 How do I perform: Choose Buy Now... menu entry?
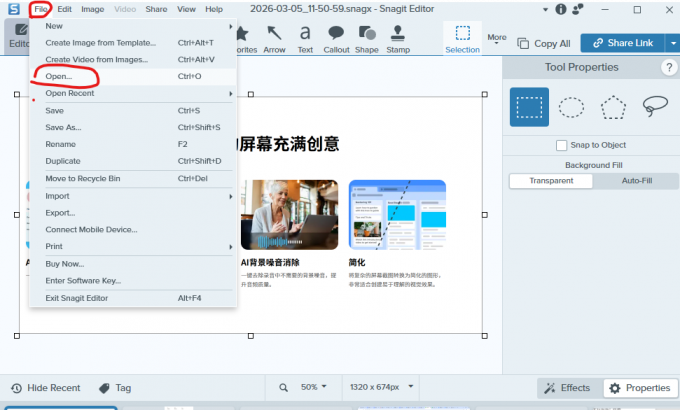click(x=133, y=264)
